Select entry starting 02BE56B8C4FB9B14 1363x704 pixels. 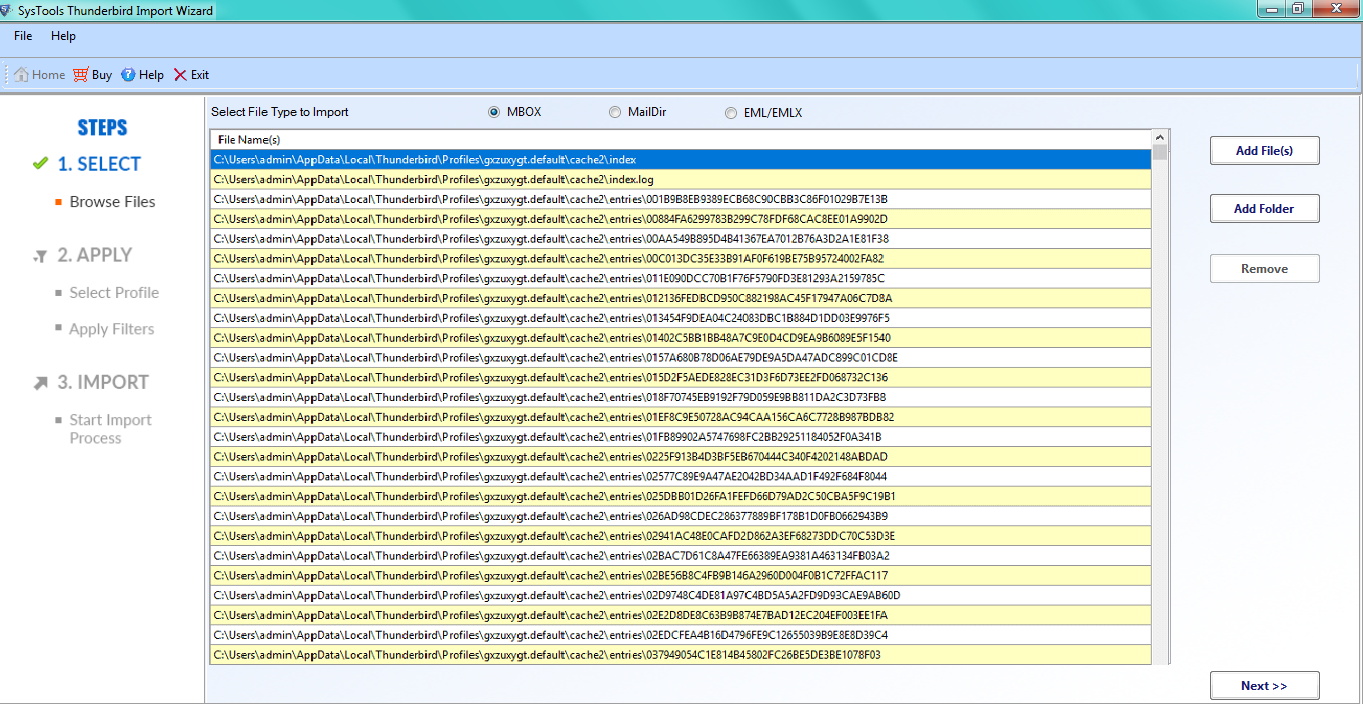tap(680, 575)
